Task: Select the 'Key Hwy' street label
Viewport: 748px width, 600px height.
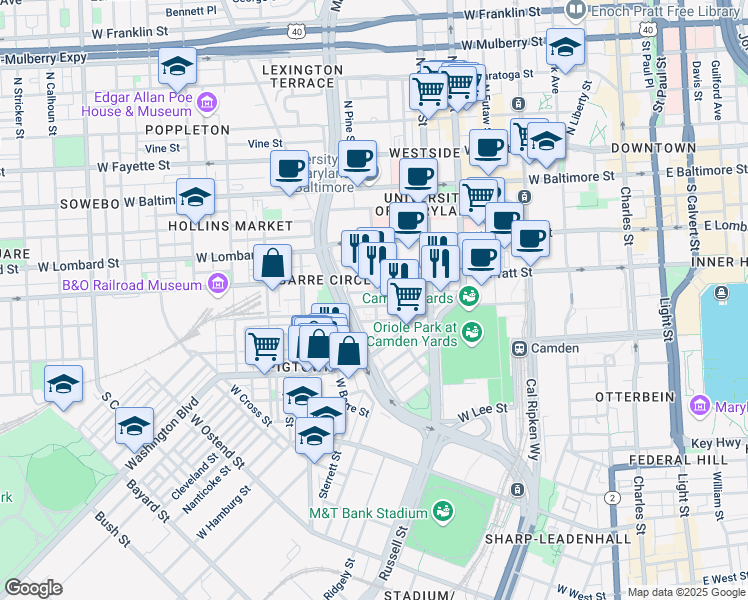Action: point(716,443)
